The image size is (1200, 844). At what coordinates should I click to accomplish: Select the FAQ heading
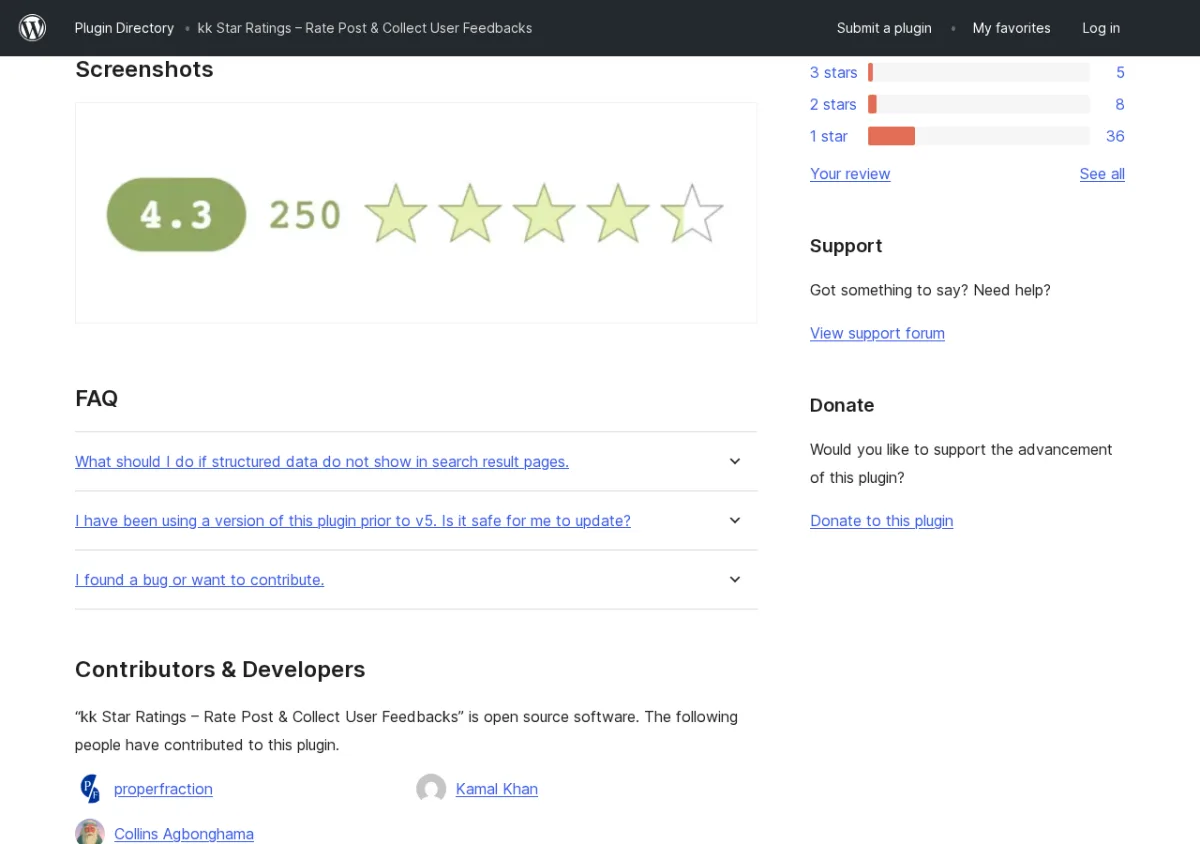click(96, 398)
